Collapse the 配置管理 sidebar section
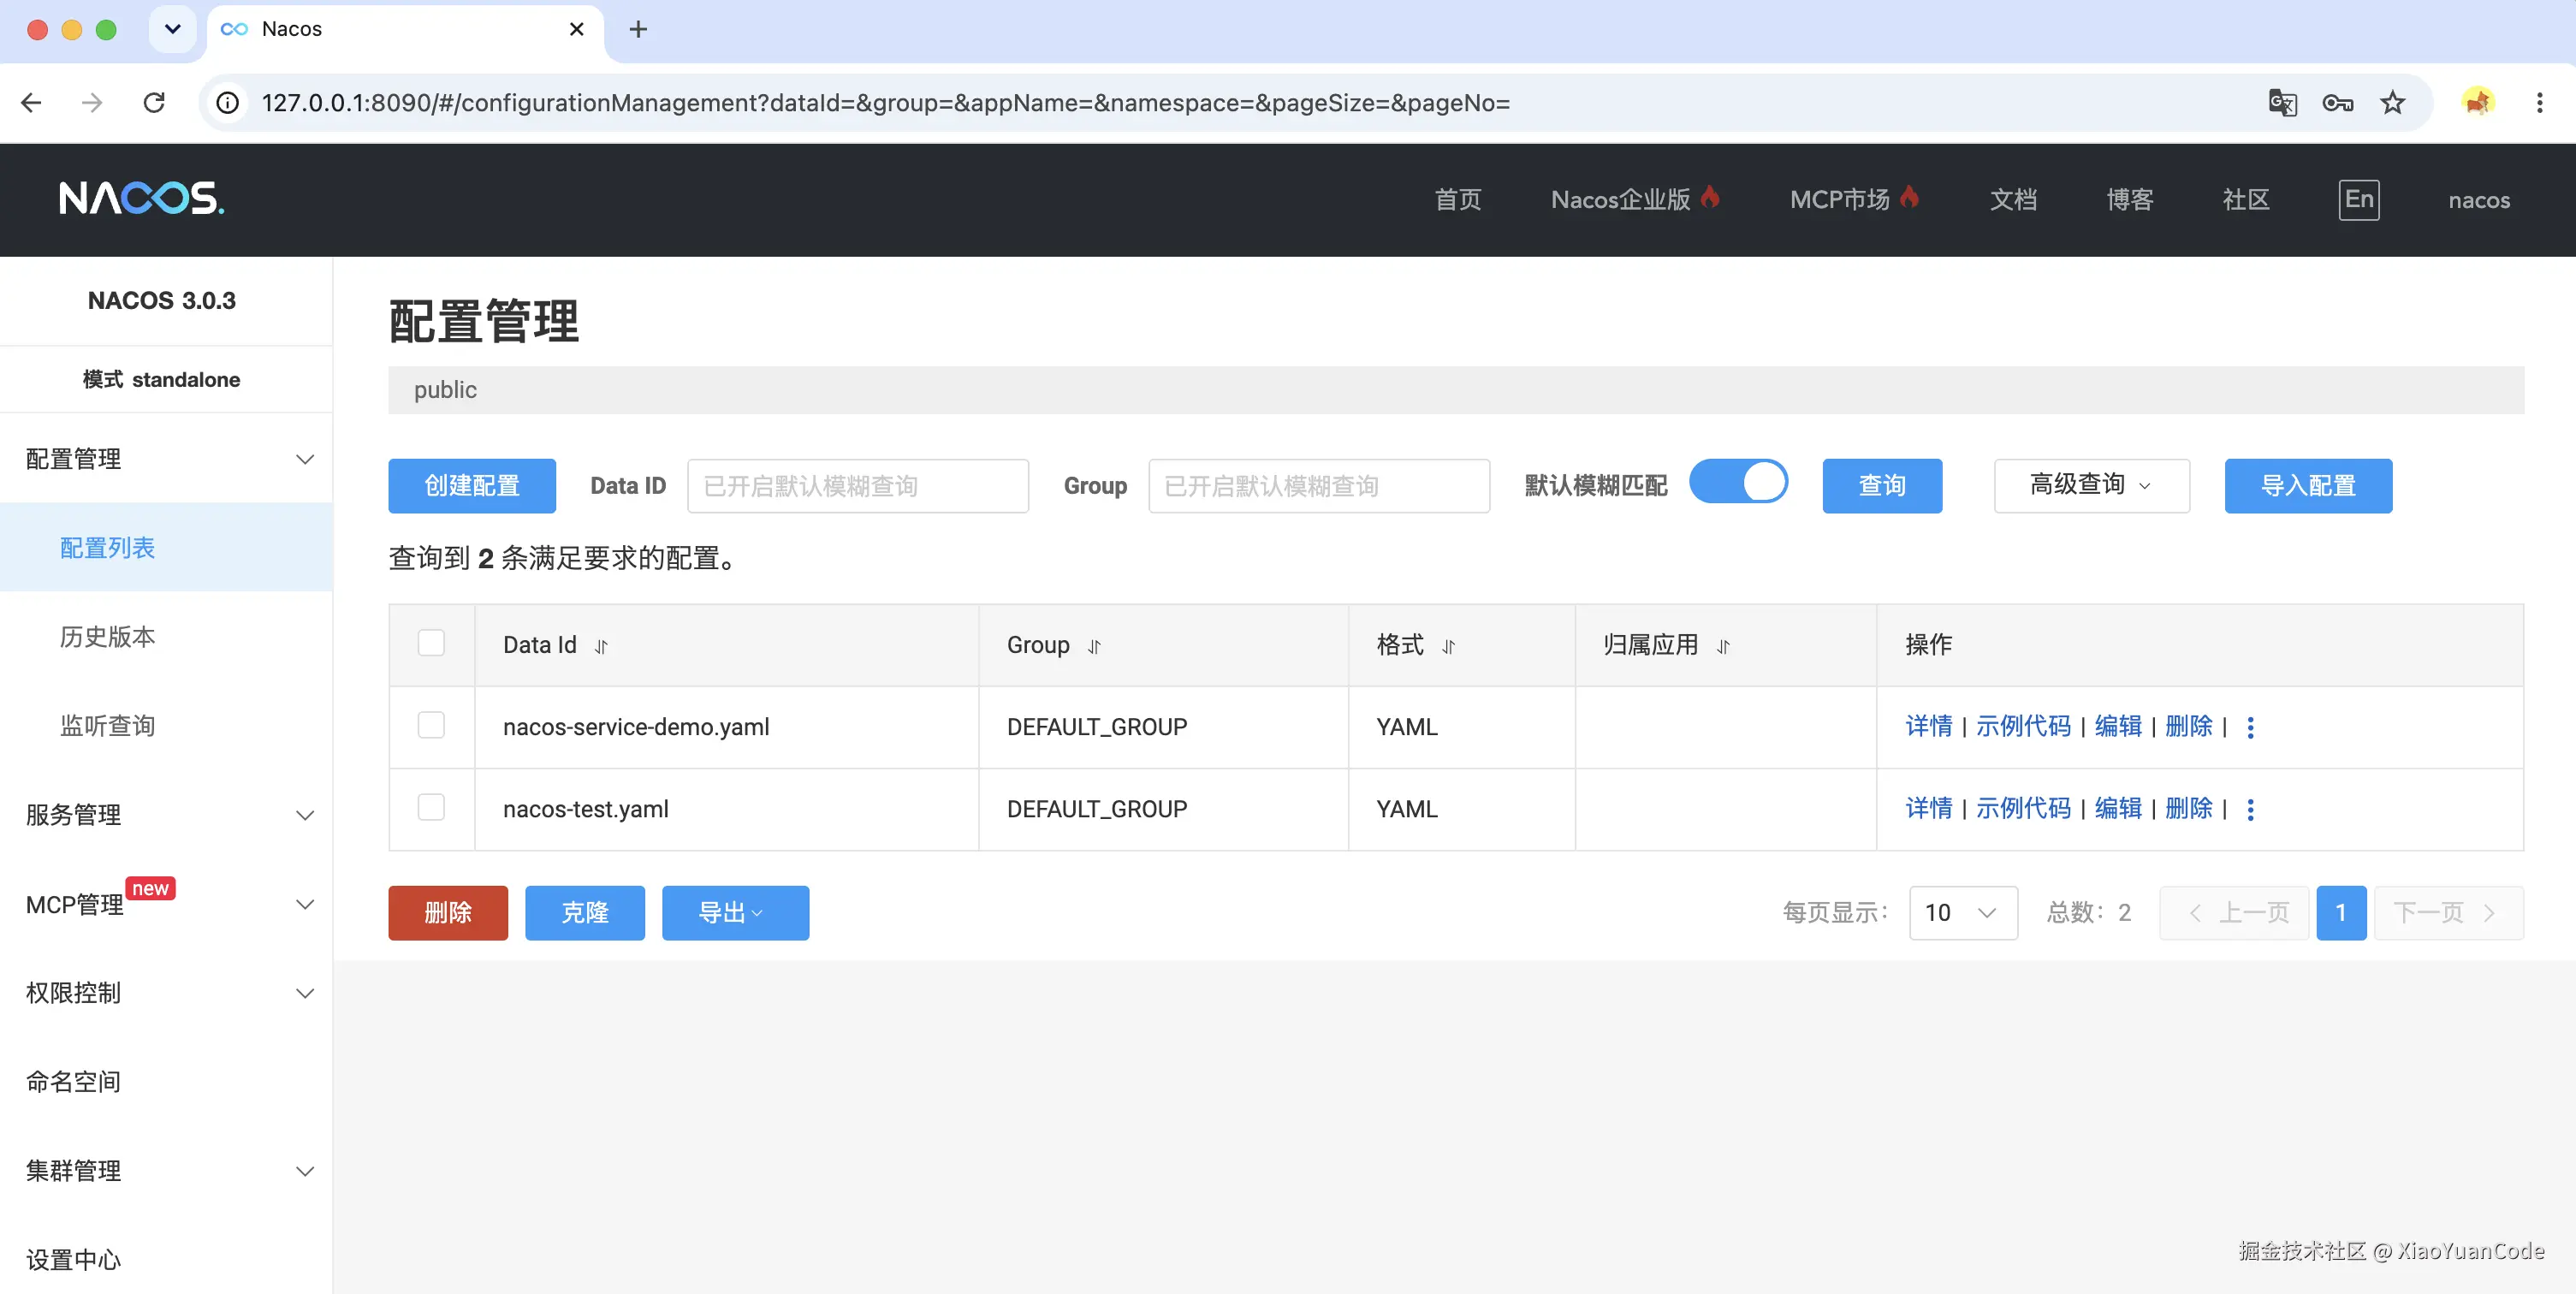 coord(166,459)
